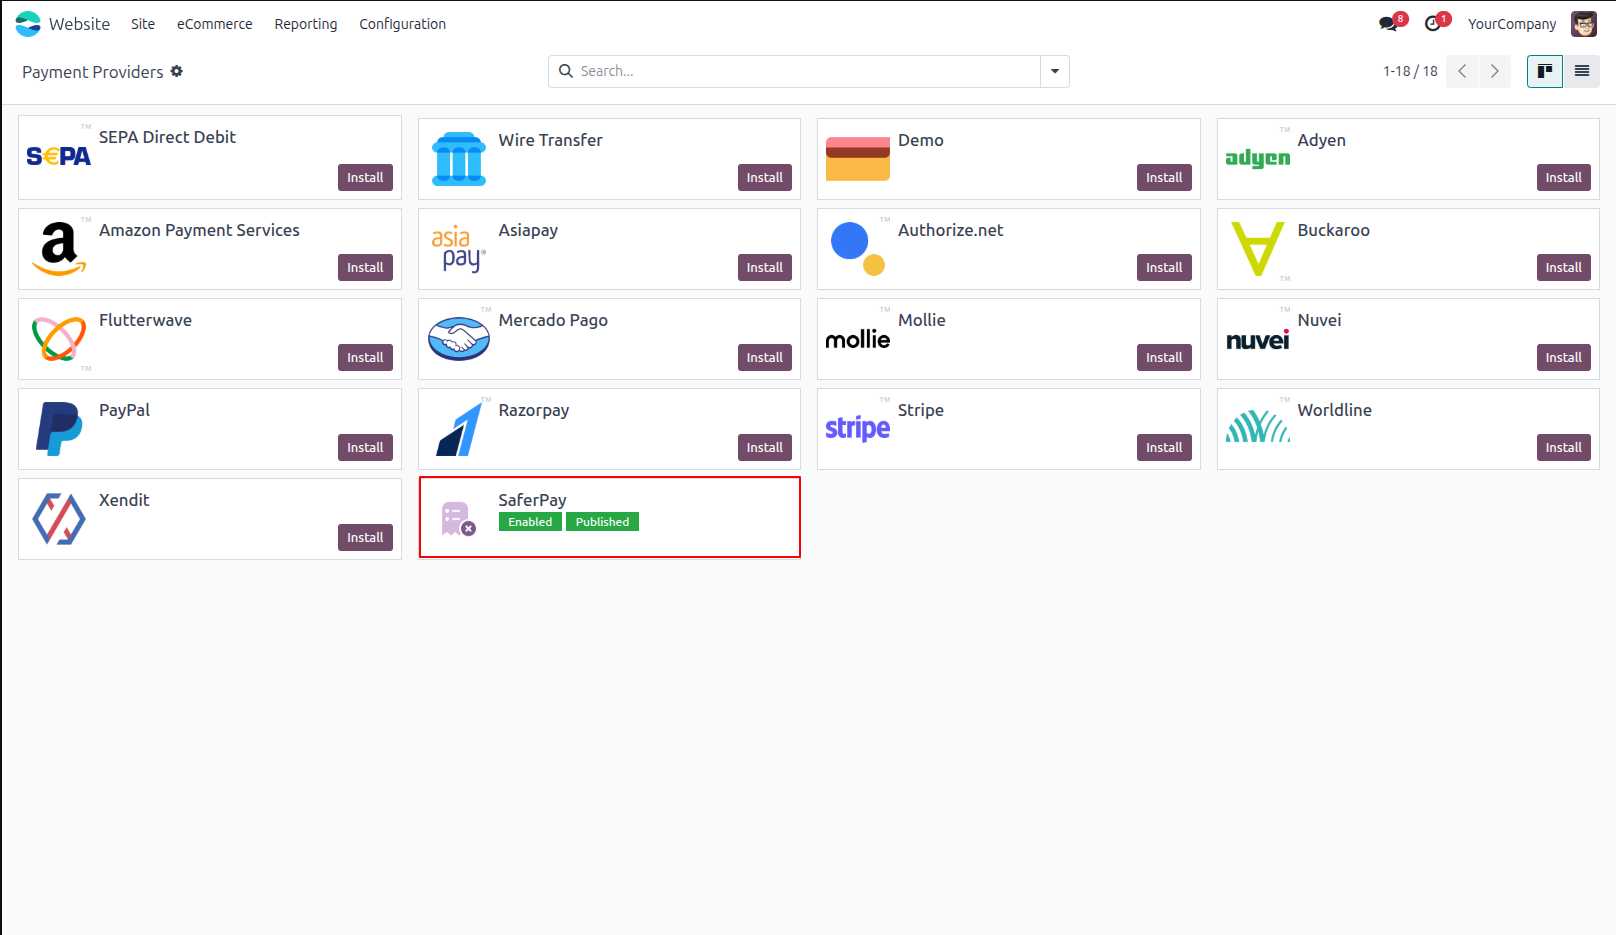Click the Worldline logo icon
This screenshot has height=935, width=1616.
1258,427
